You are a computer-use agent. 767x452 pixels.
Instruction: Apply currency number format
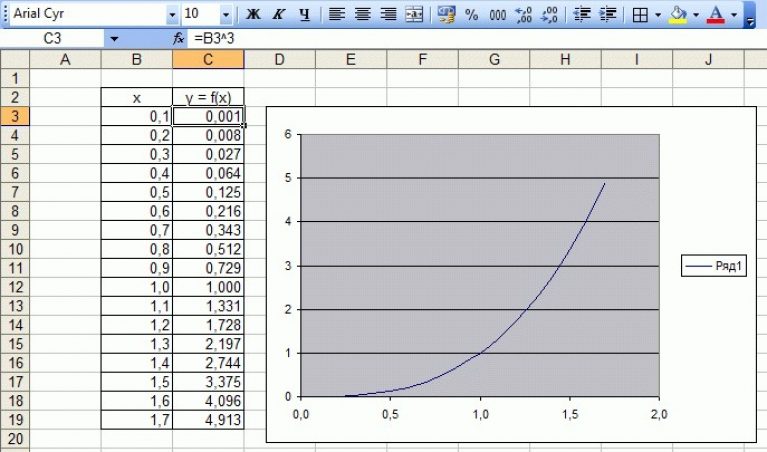click(446, 15)
